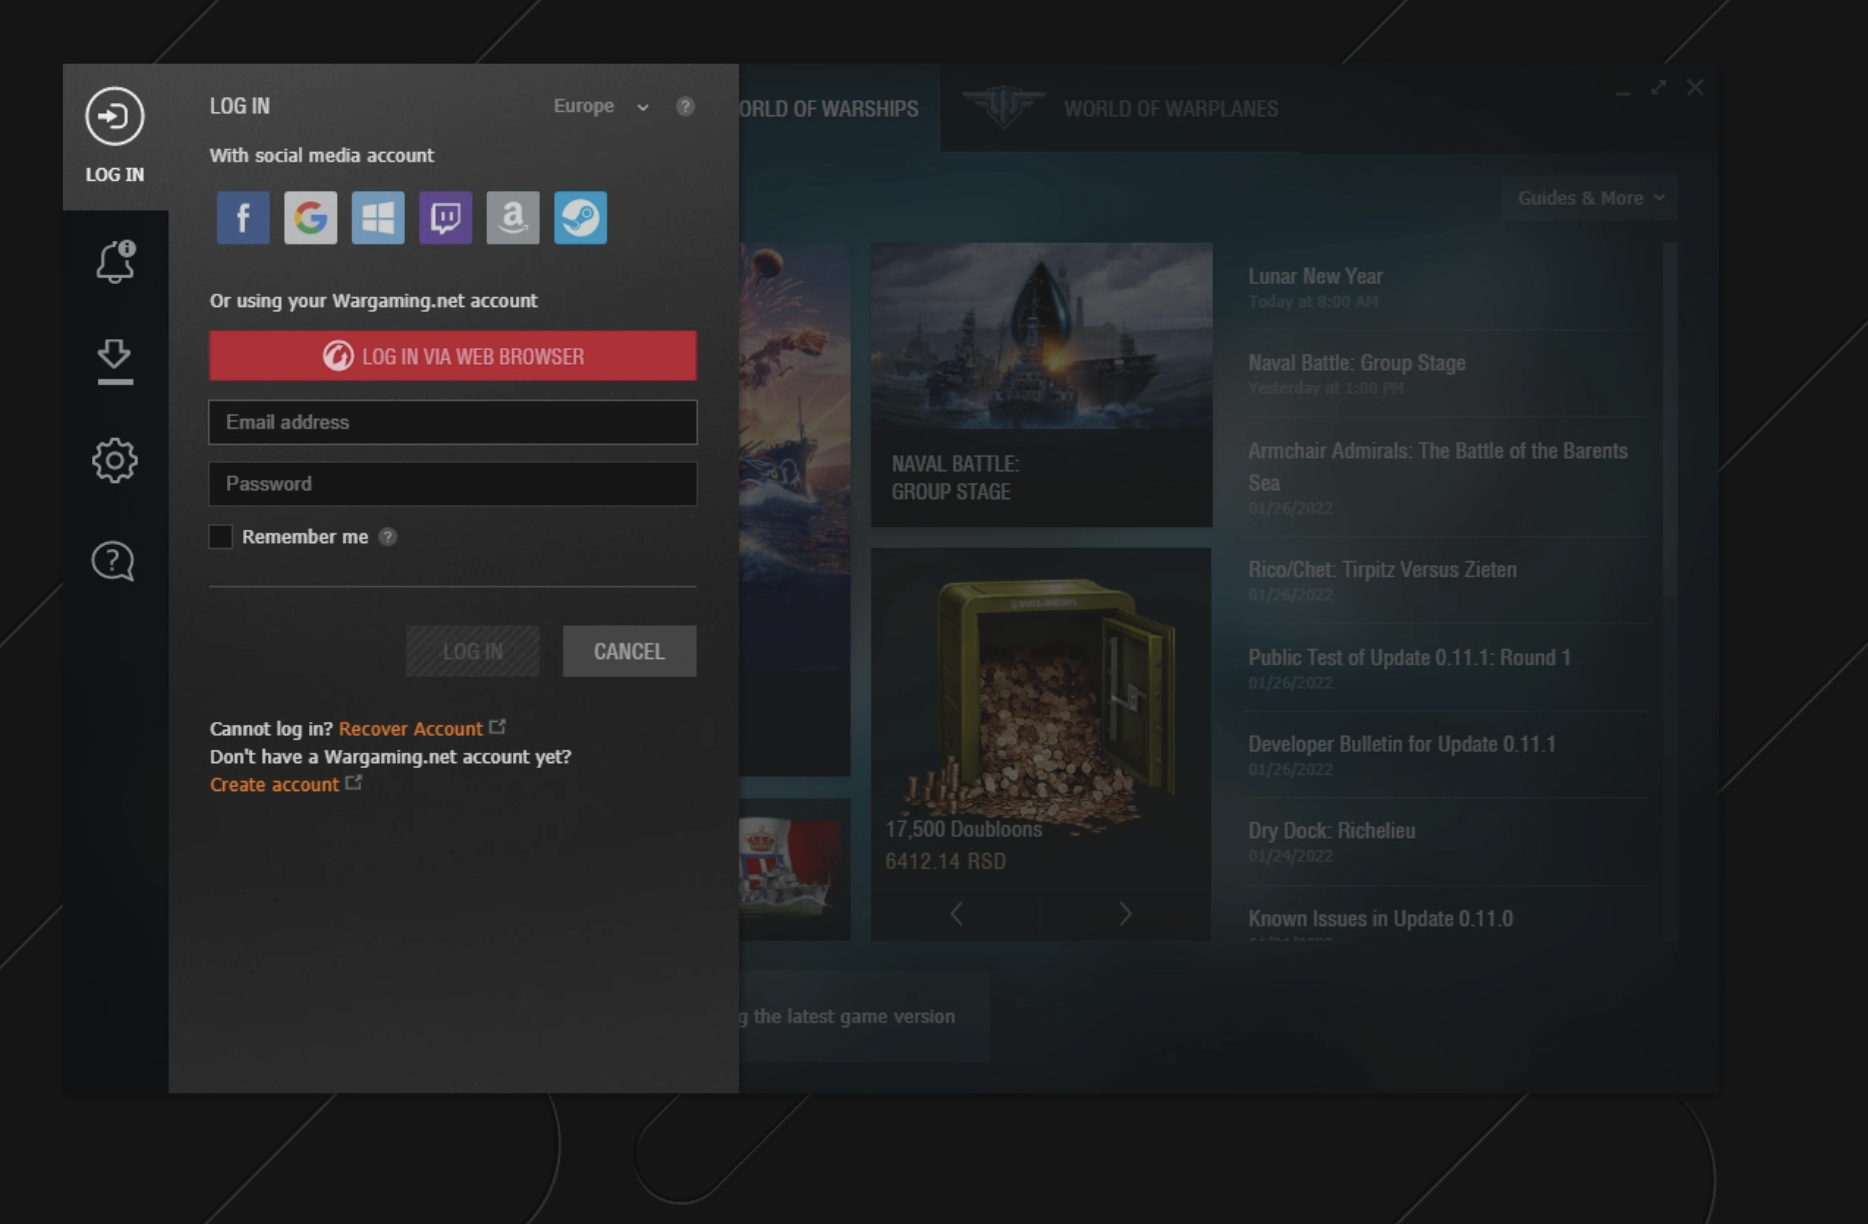Open the settings gear in sidebar
Viewport: 1868px width, 1224px height.
115,460
